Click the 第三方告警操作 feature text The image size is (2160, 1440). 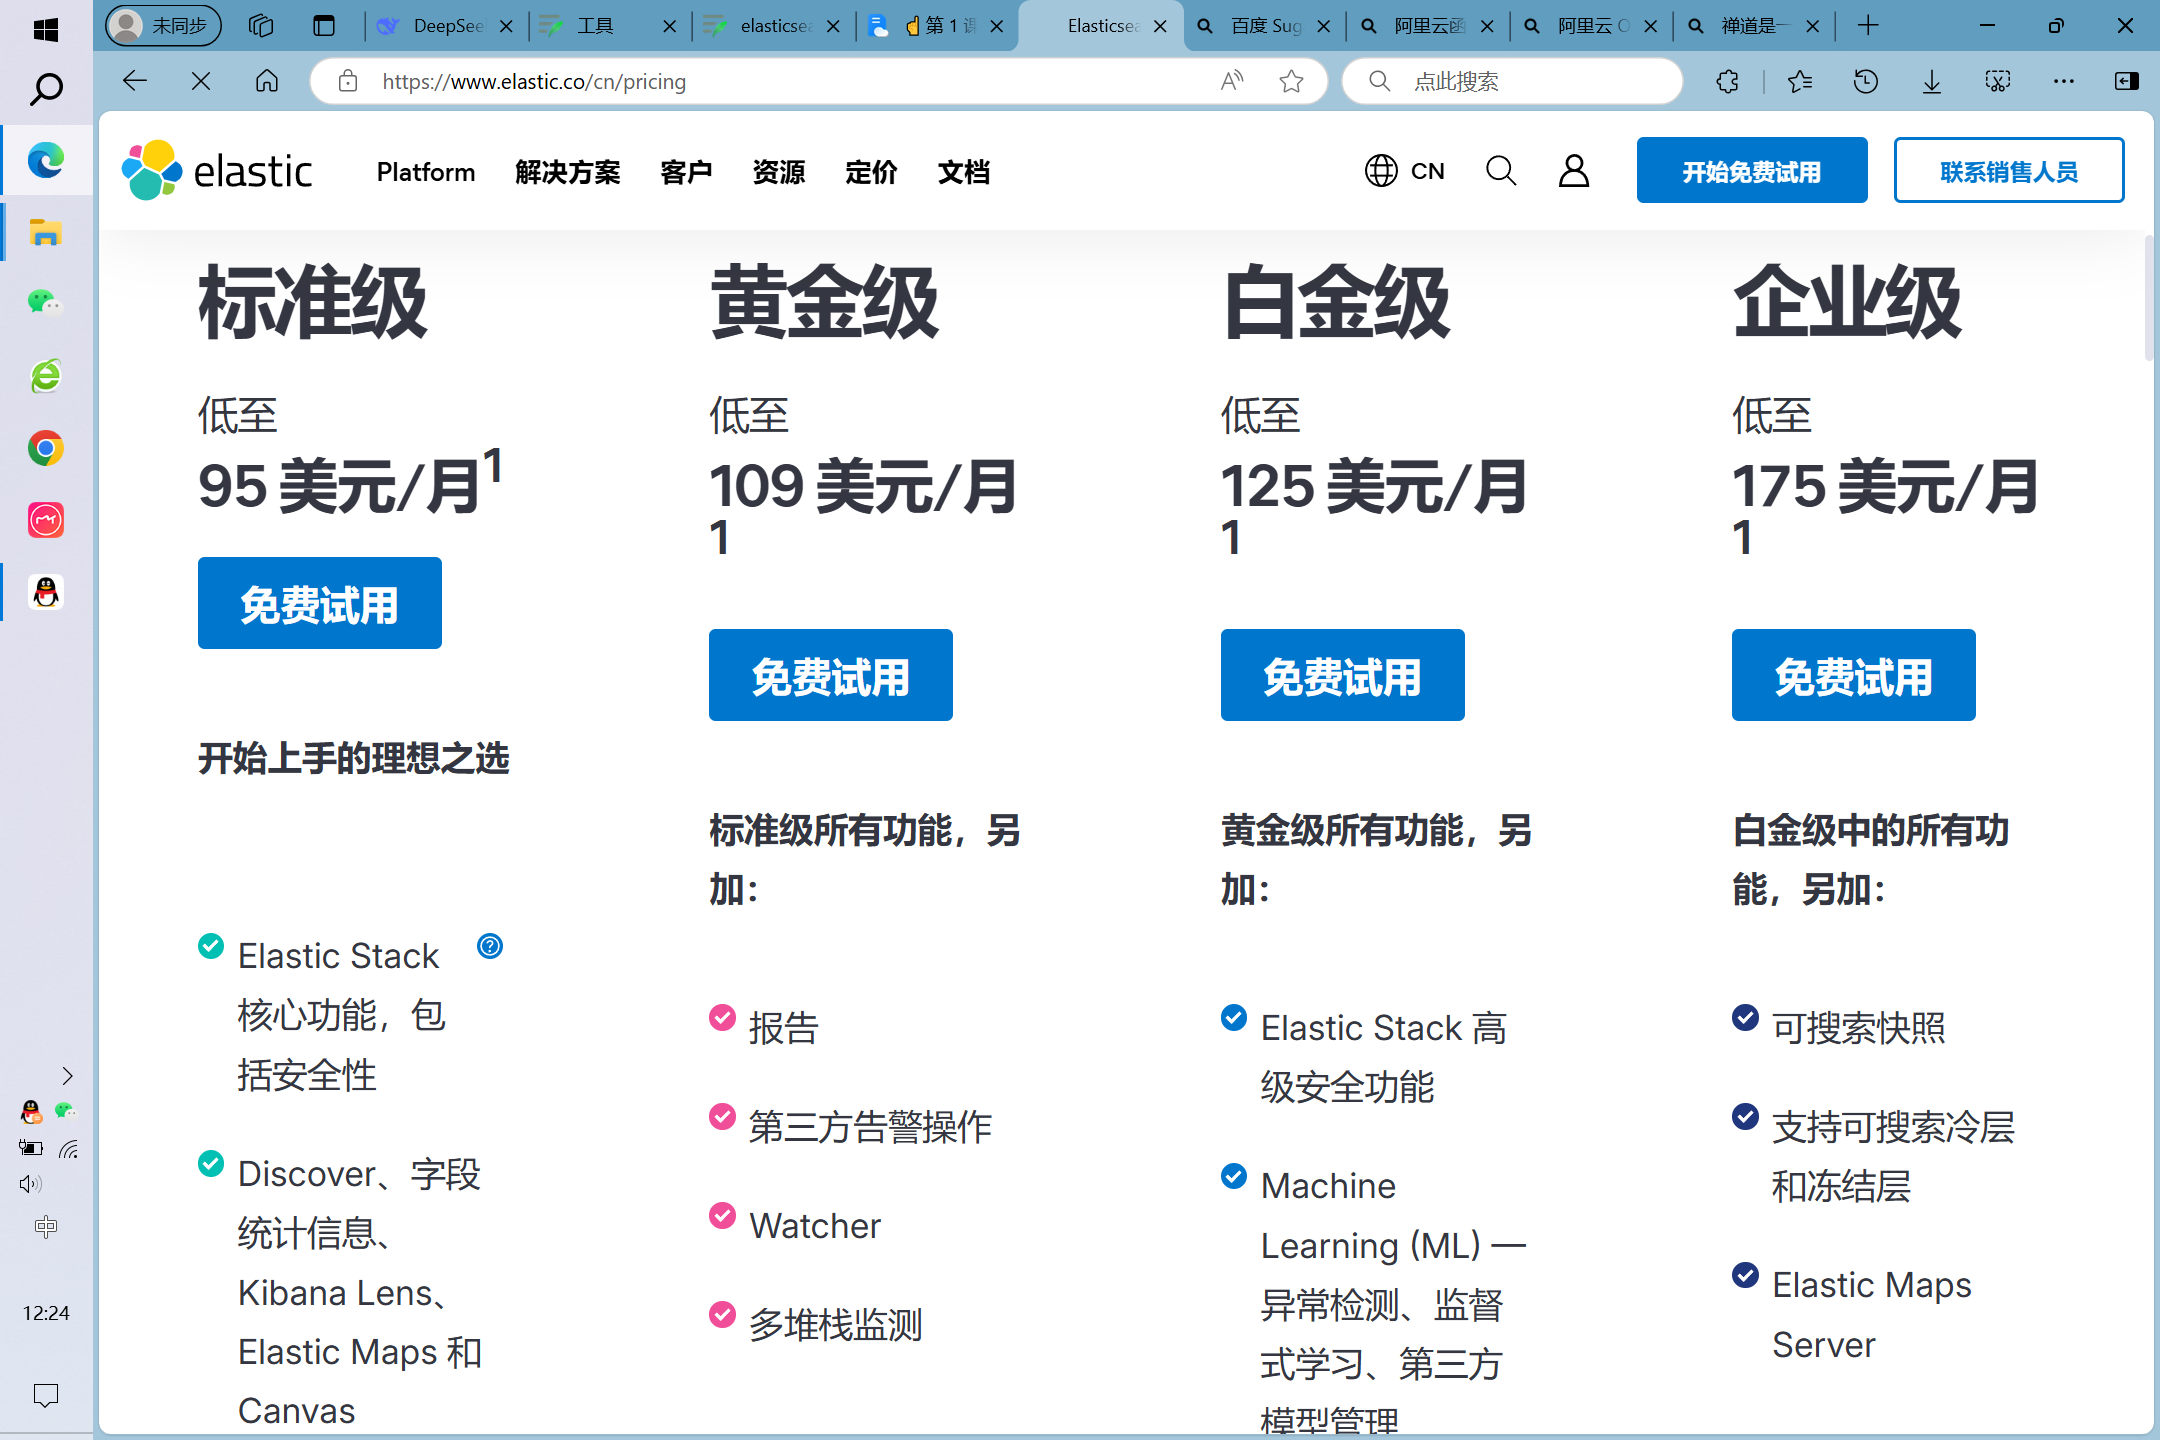(x=871, y=1126)
